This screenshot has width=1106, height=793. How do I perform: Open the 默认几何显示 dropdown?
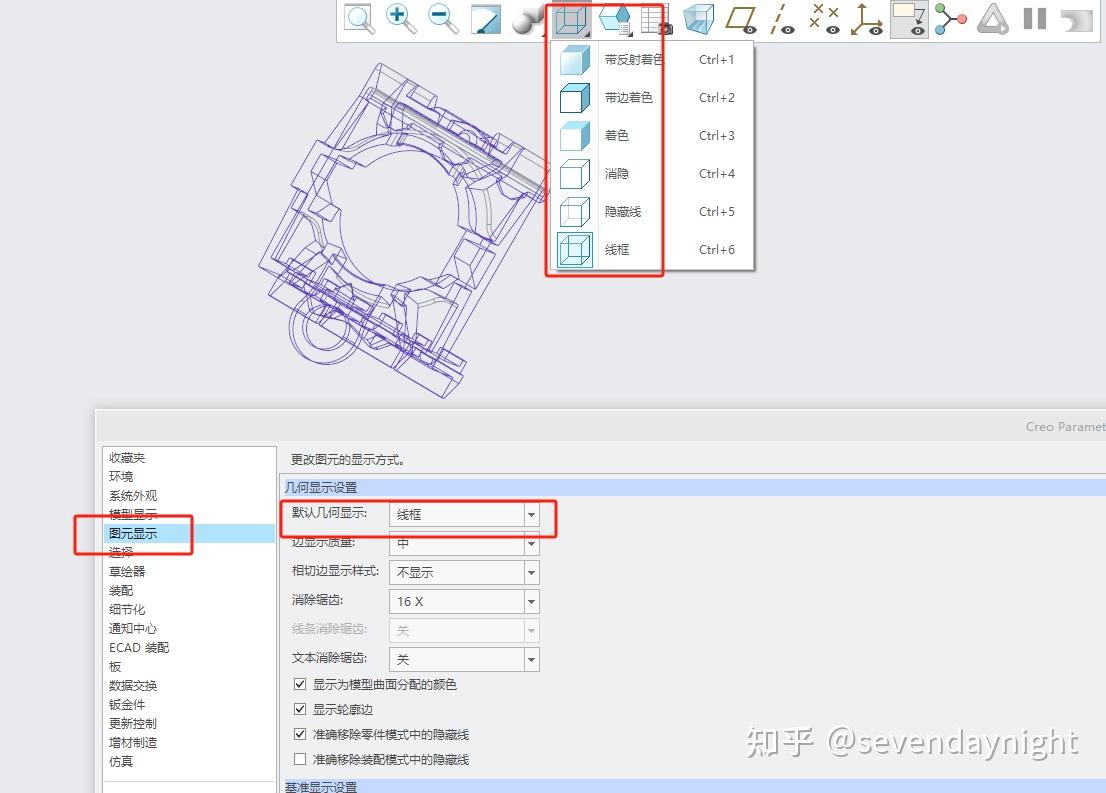(529, 514)
